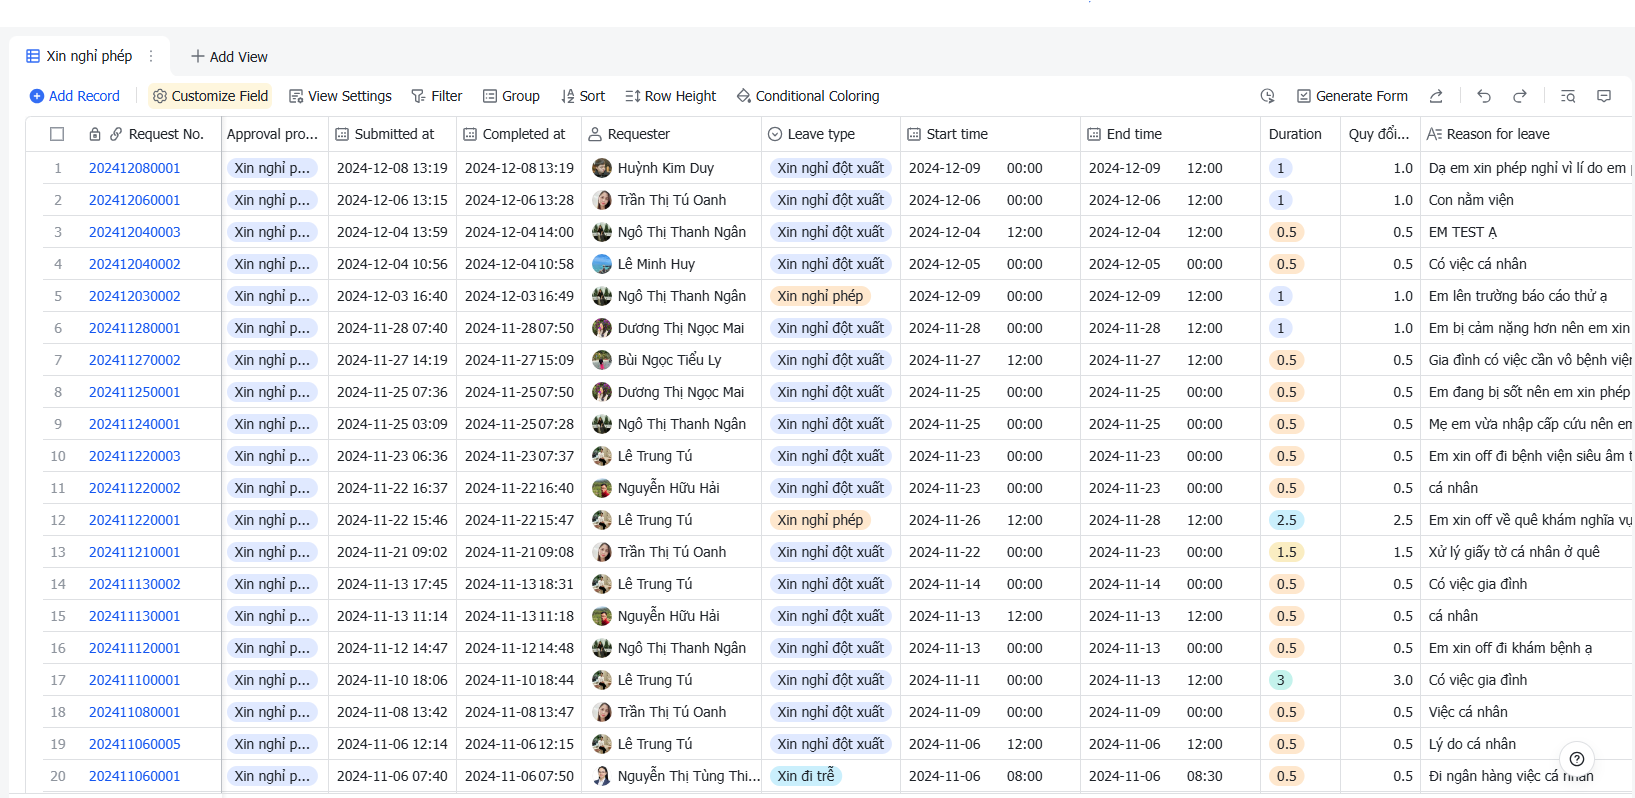Open Customize Field
This screenshot has width=1635, height=798.
[x=210, y=96]
